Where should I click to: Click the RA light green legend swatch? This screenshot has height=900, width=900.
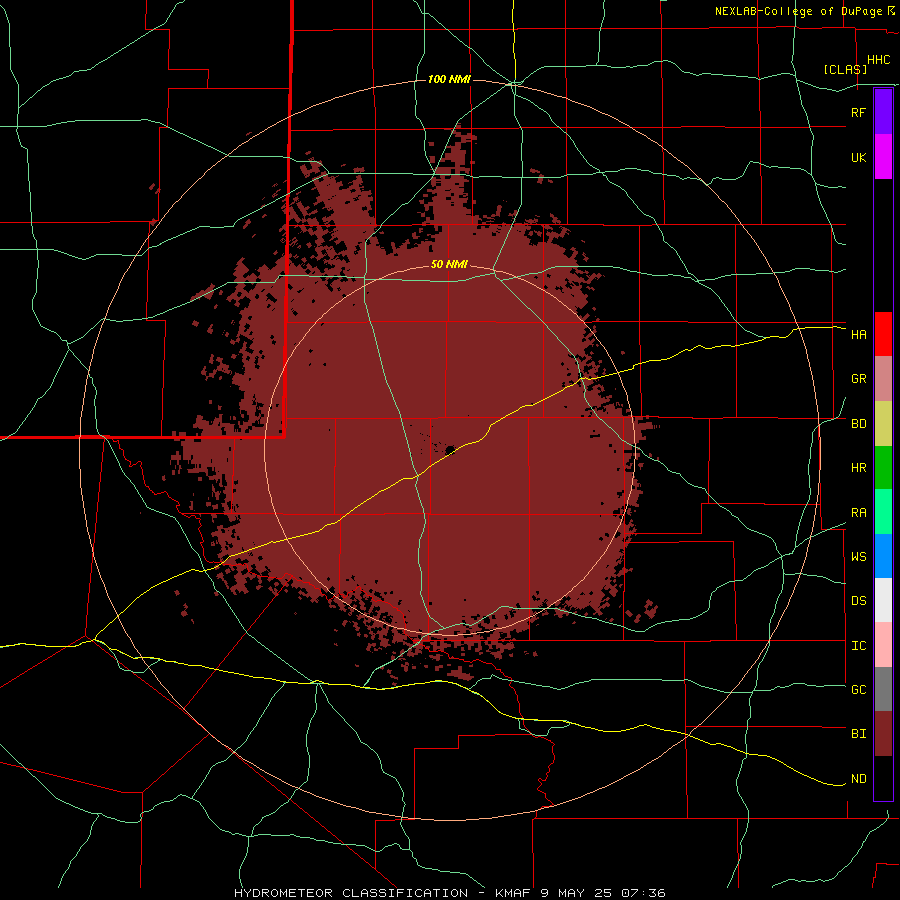pos(883,512)
